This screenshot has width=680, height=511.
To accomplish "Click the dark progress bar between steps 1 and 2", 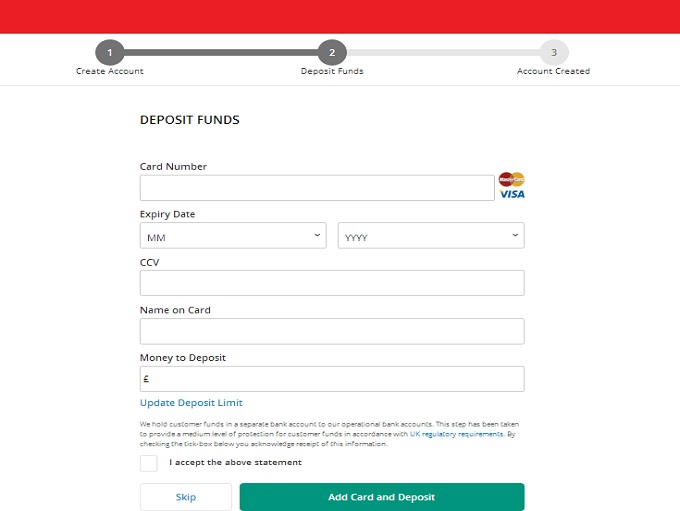I will (x=221, y=53).
